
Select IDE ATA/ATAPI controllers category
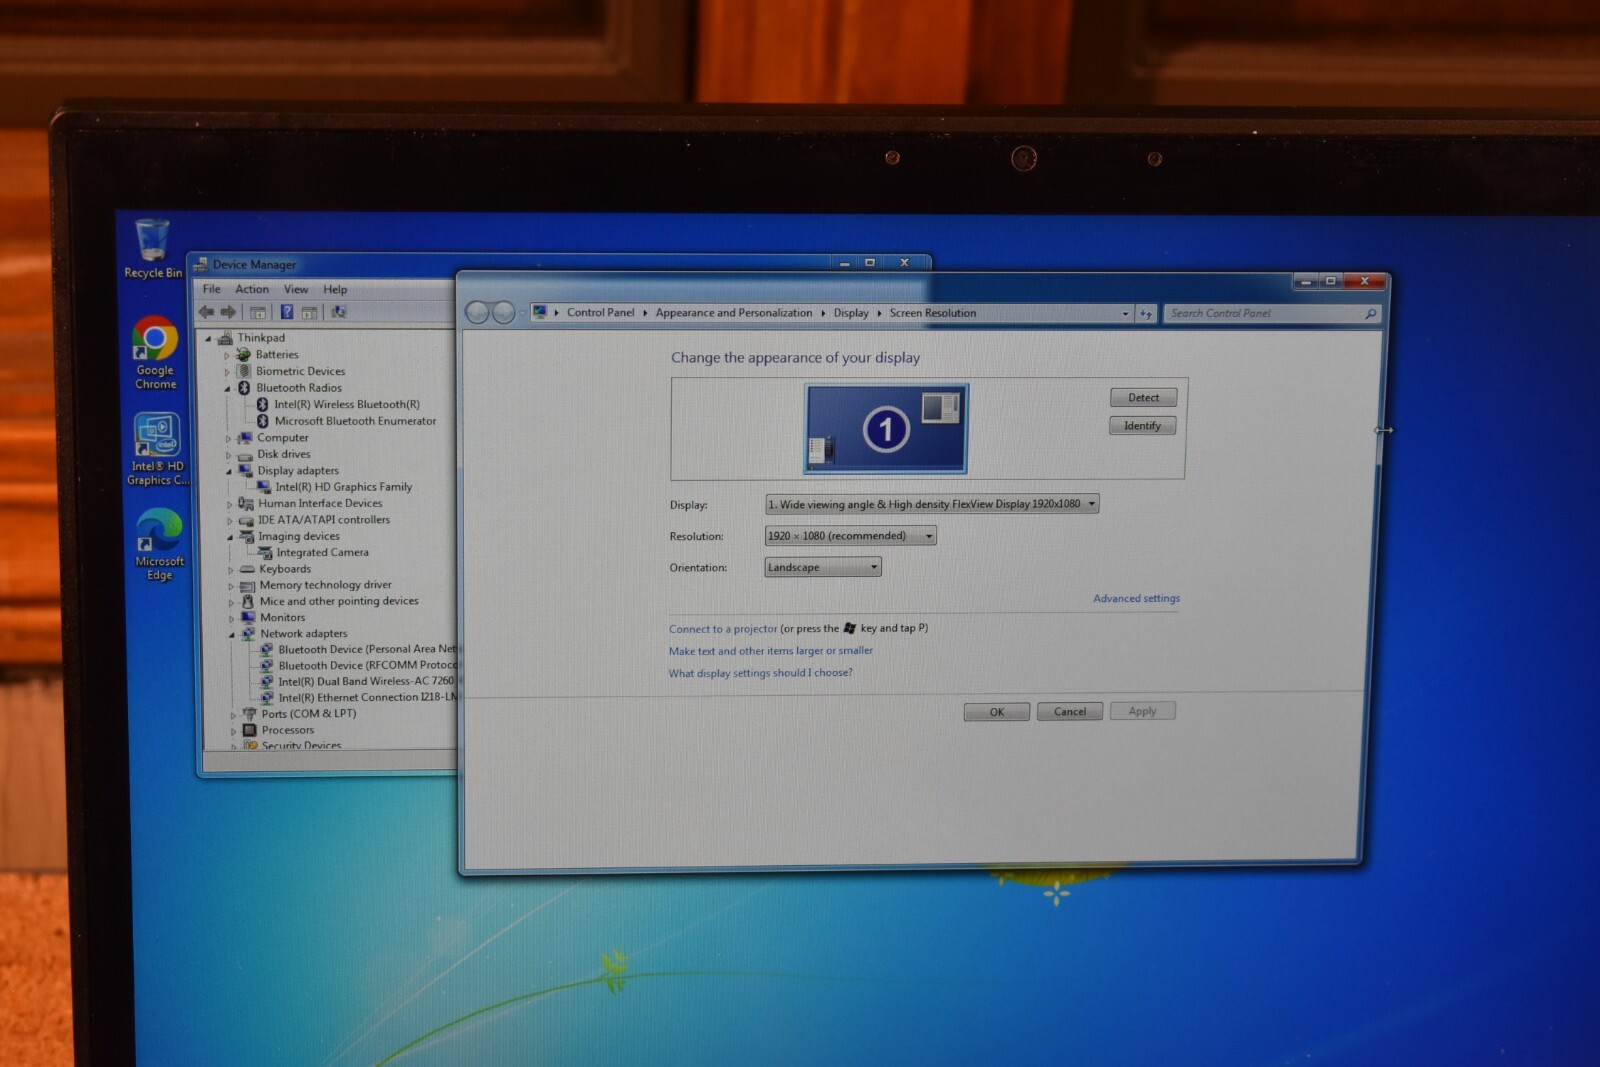click(324, 520)
